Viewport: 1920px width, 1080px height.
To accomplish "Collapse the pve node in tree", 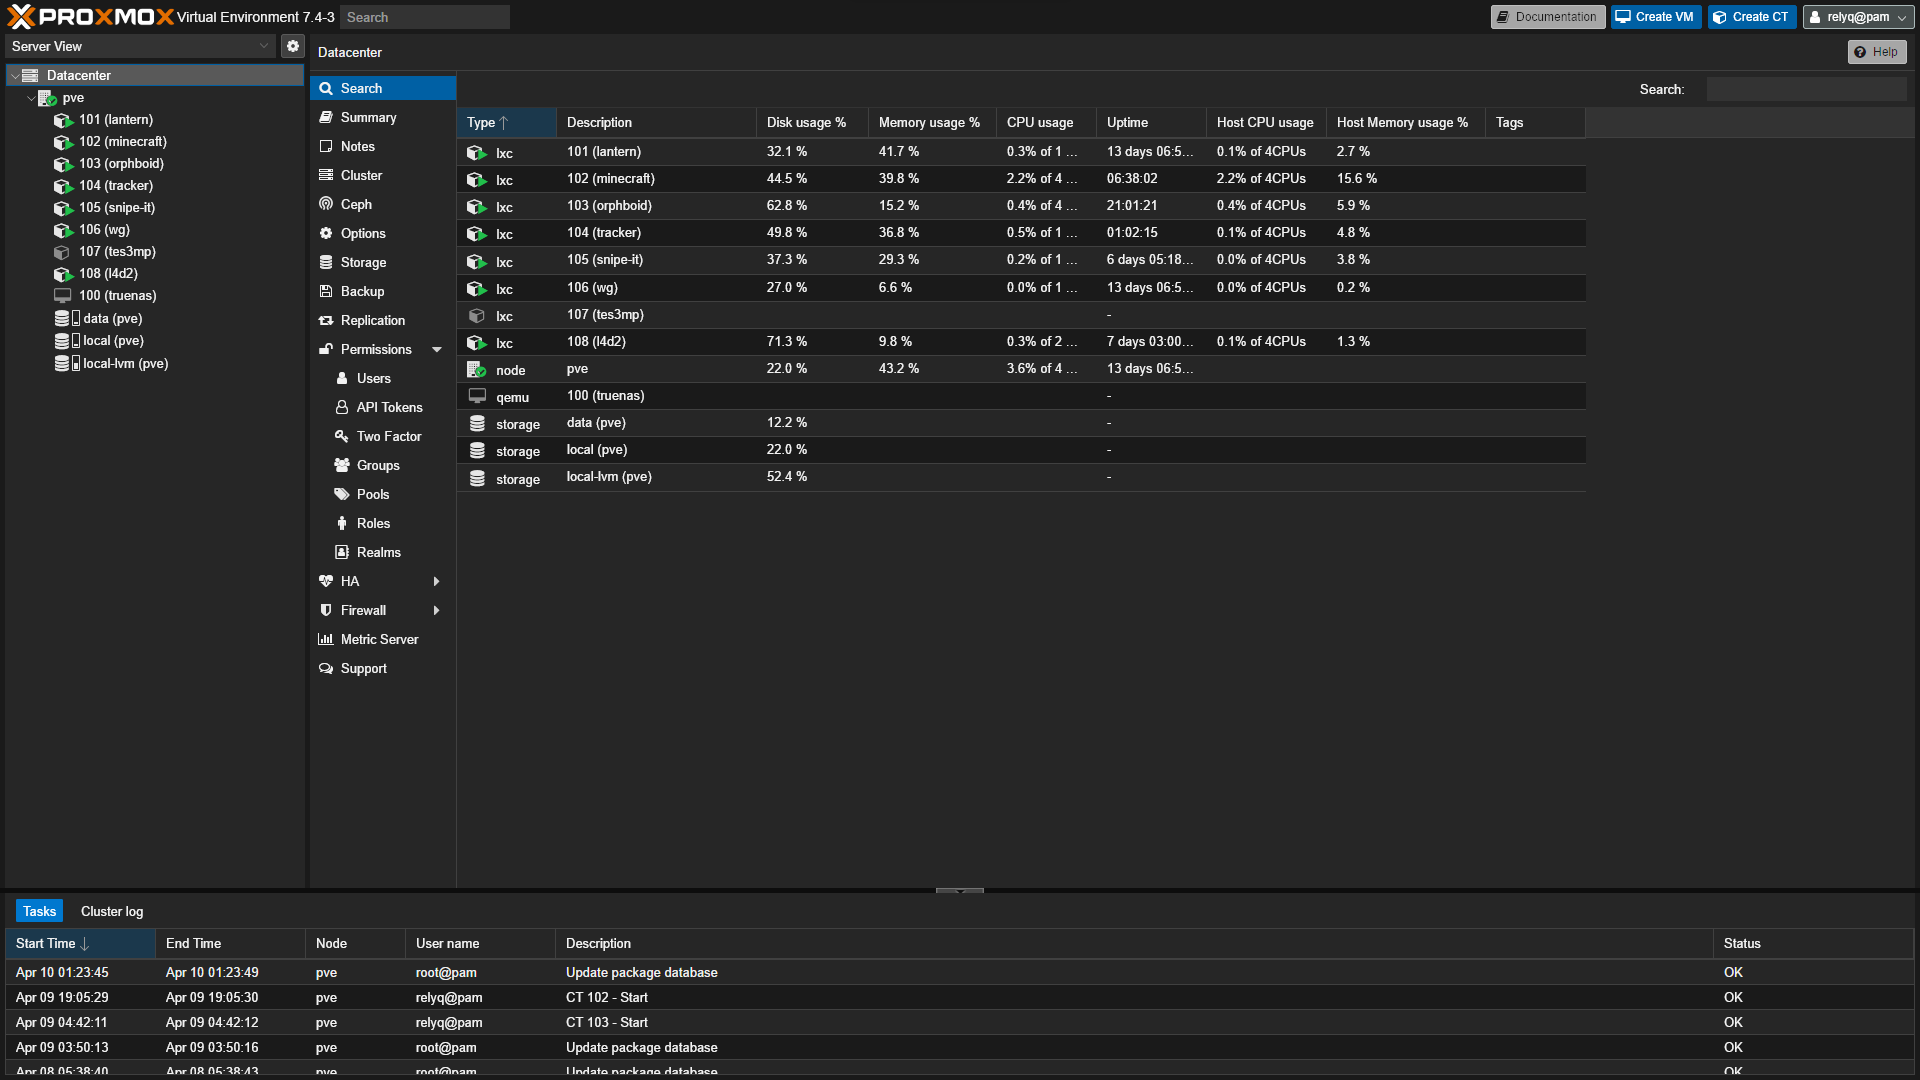I will [31, 98].
